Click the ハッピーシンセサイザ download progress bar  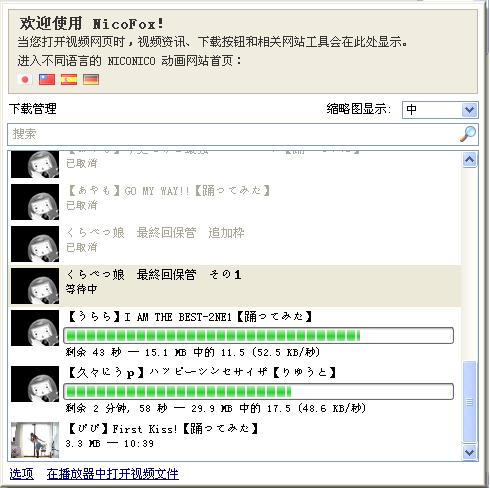pyautogui.click(x=258, y=391)
